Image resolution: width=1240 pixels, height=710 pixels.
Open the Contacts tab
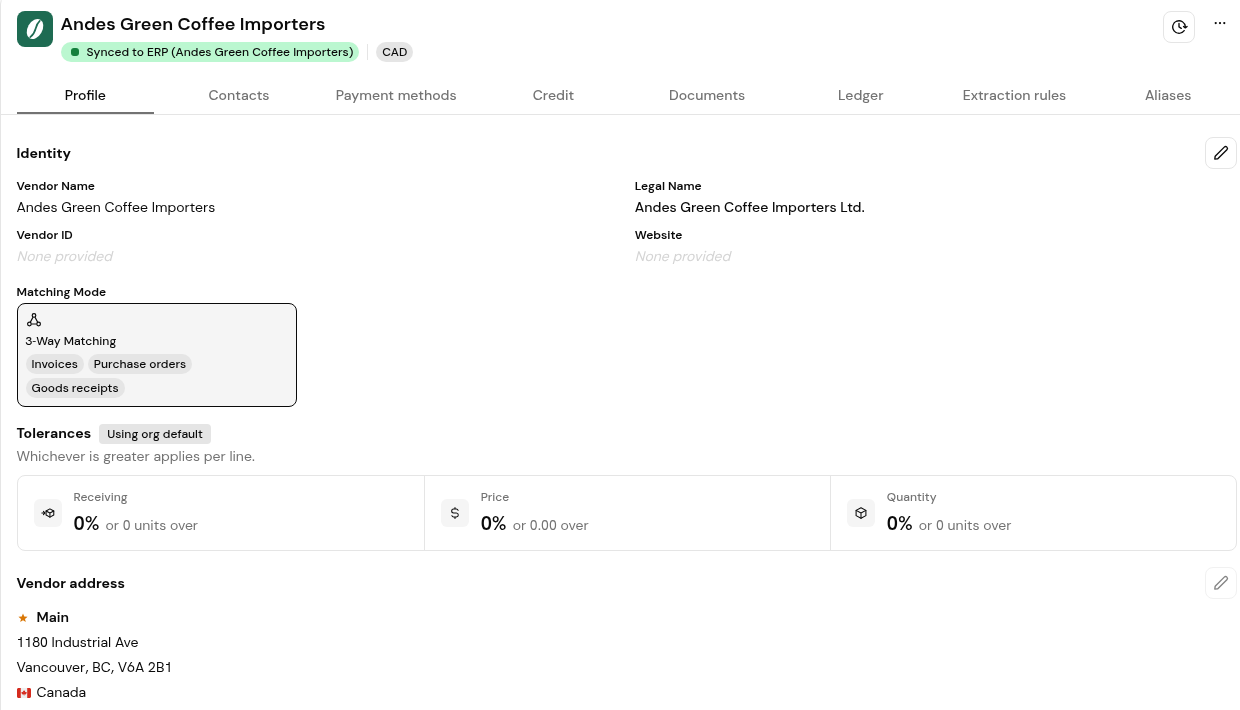tap(239, 95)
